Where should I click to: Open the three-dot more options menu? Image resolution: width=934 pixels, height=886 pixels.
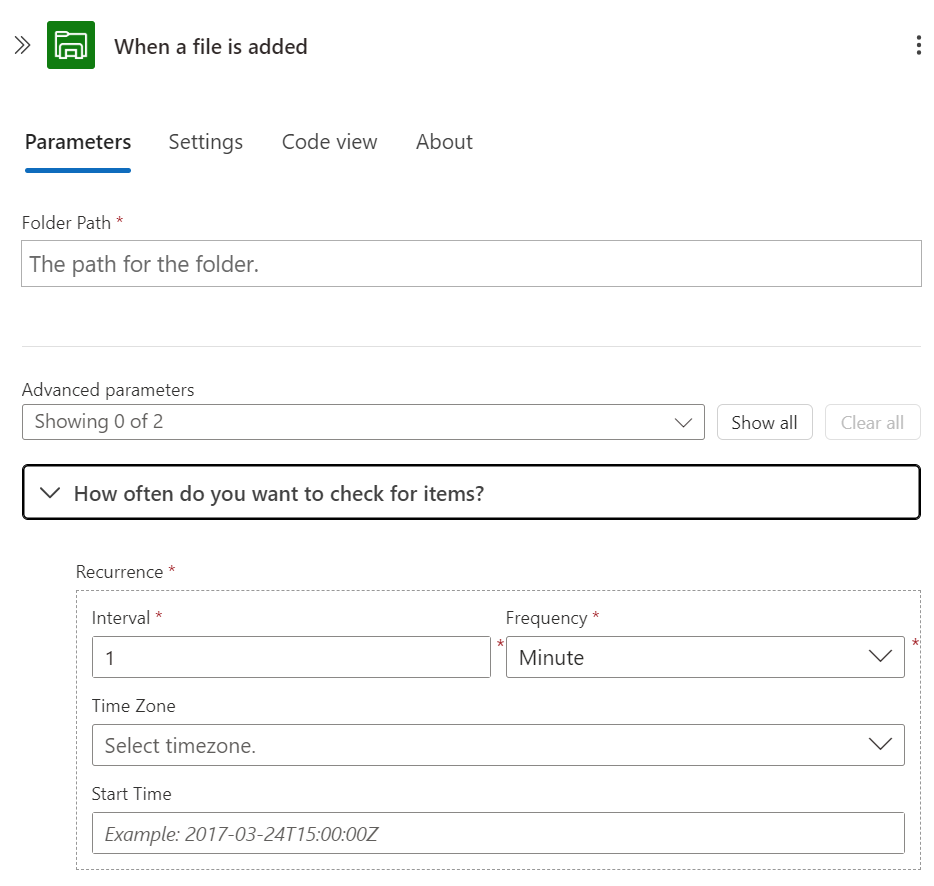918,46
